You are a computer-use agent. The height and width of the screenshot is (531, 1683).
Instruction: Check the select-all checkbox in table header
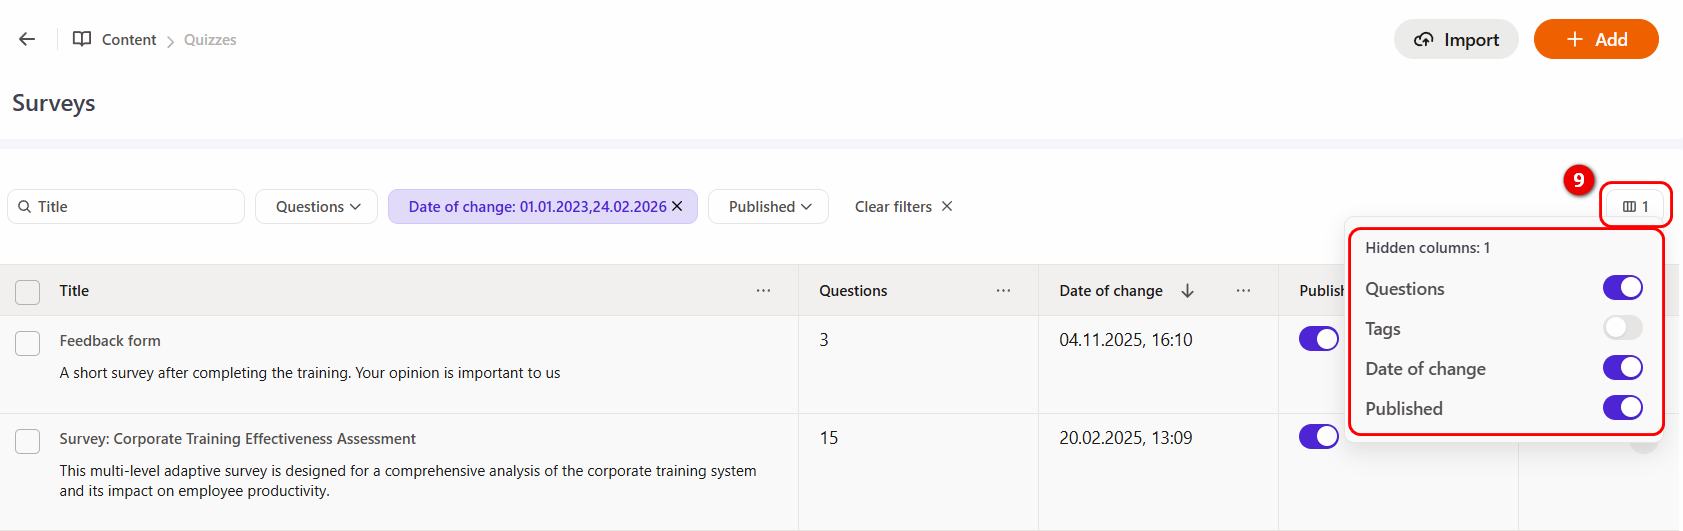coord(28,292)
